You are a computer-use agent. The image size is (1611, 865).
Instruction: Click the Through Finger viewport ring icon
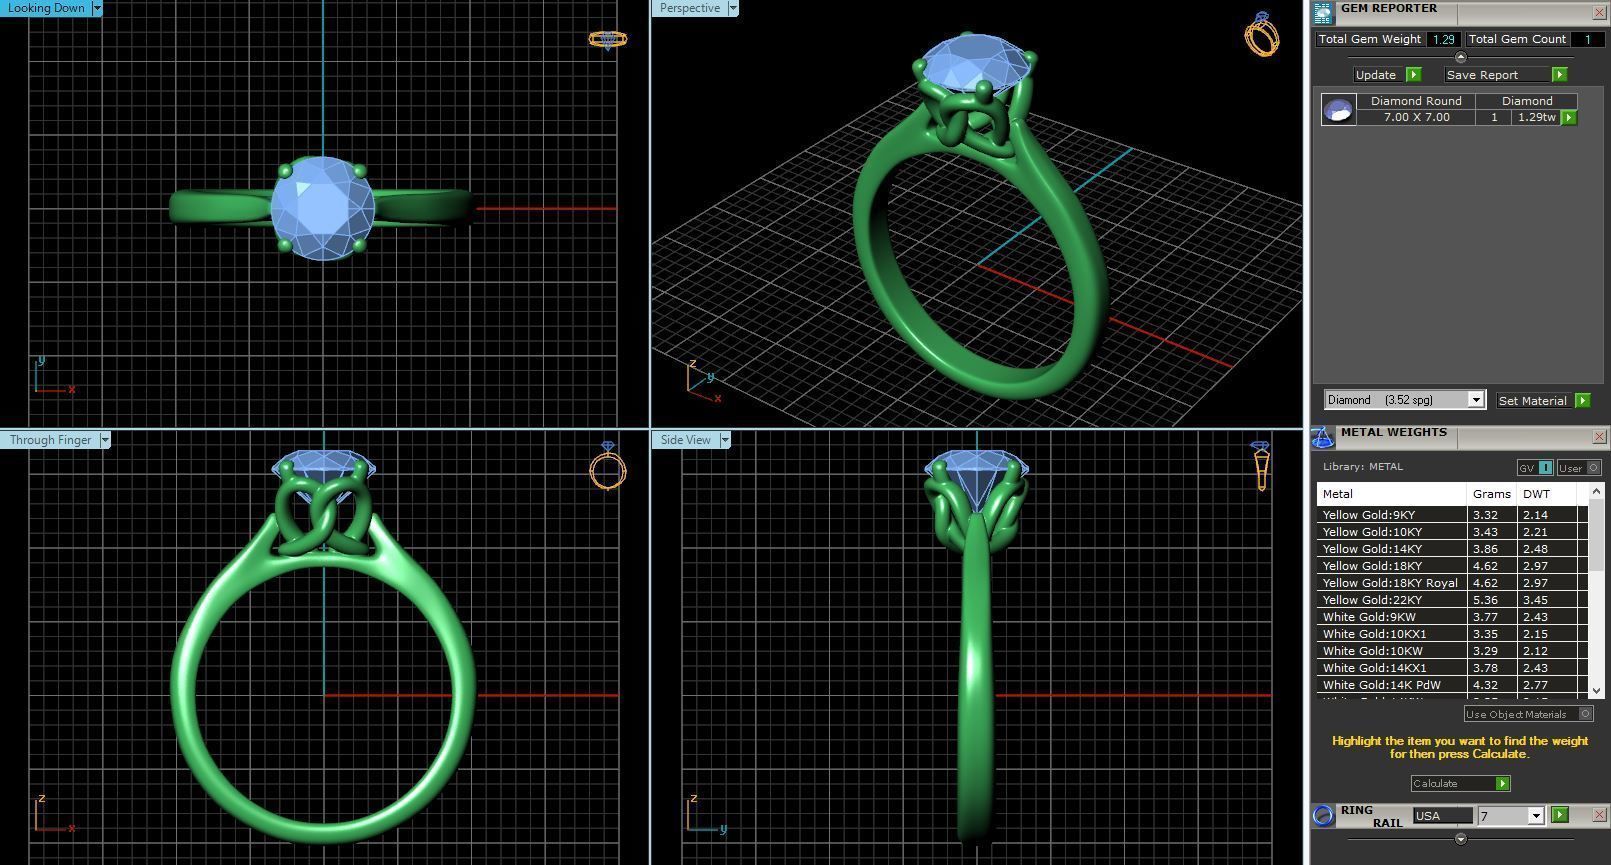607,465
